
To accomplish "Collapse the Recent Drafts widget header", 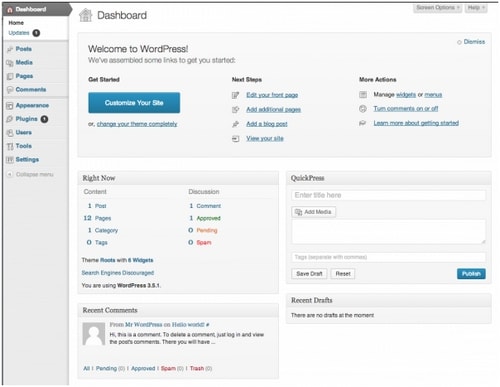I will [389, 300].
